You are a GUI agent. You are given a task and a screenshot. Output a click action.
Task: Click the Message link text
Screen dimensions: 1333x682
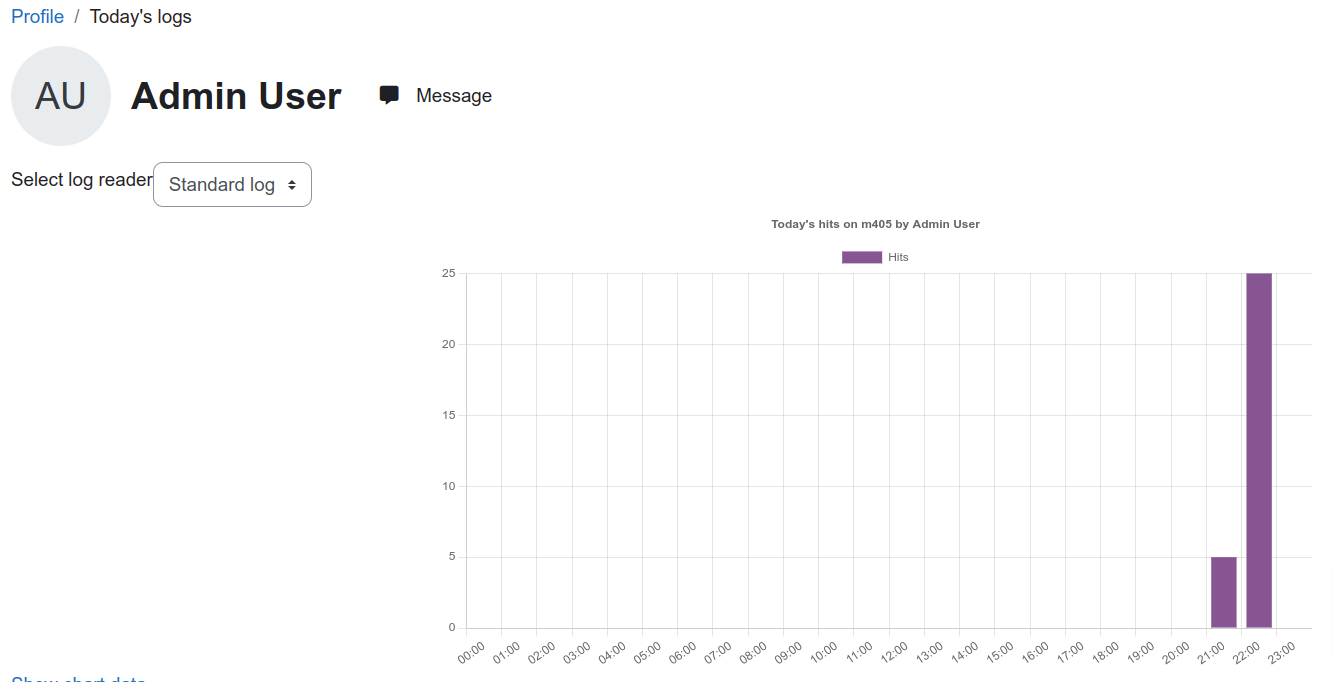point(454,96)
